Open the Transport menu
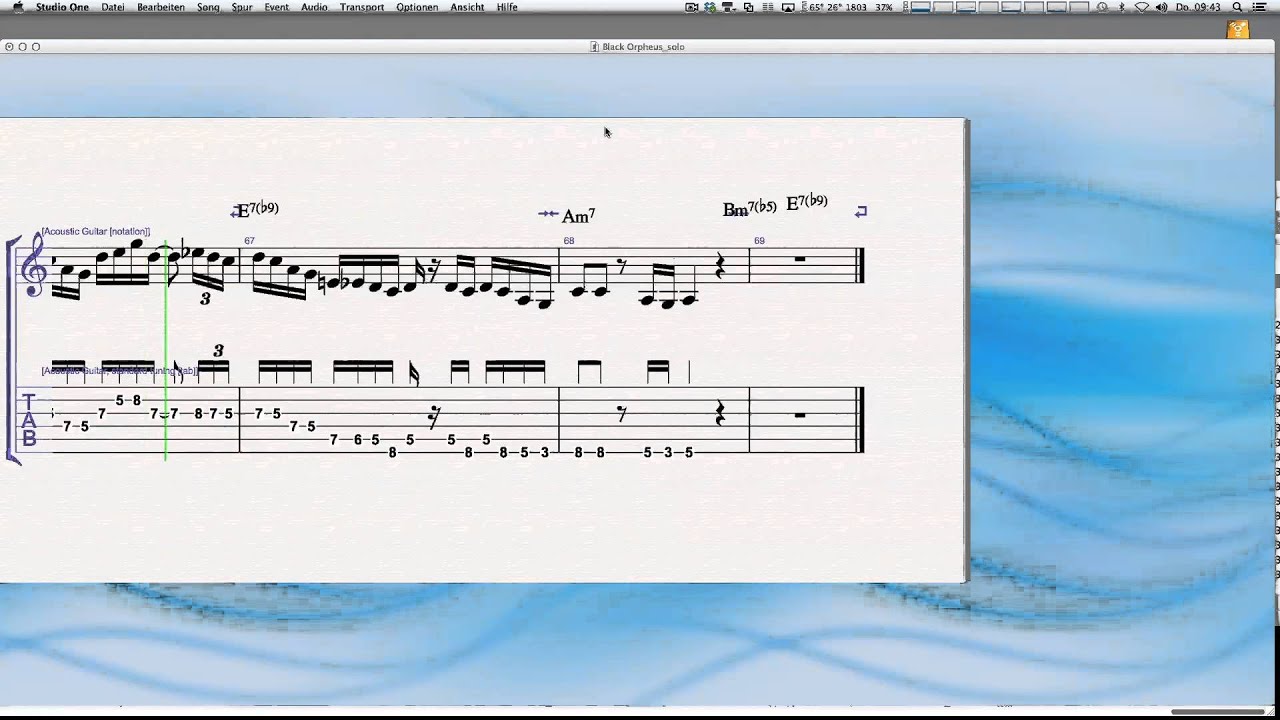1280x720 pixels. coord(362,7)
